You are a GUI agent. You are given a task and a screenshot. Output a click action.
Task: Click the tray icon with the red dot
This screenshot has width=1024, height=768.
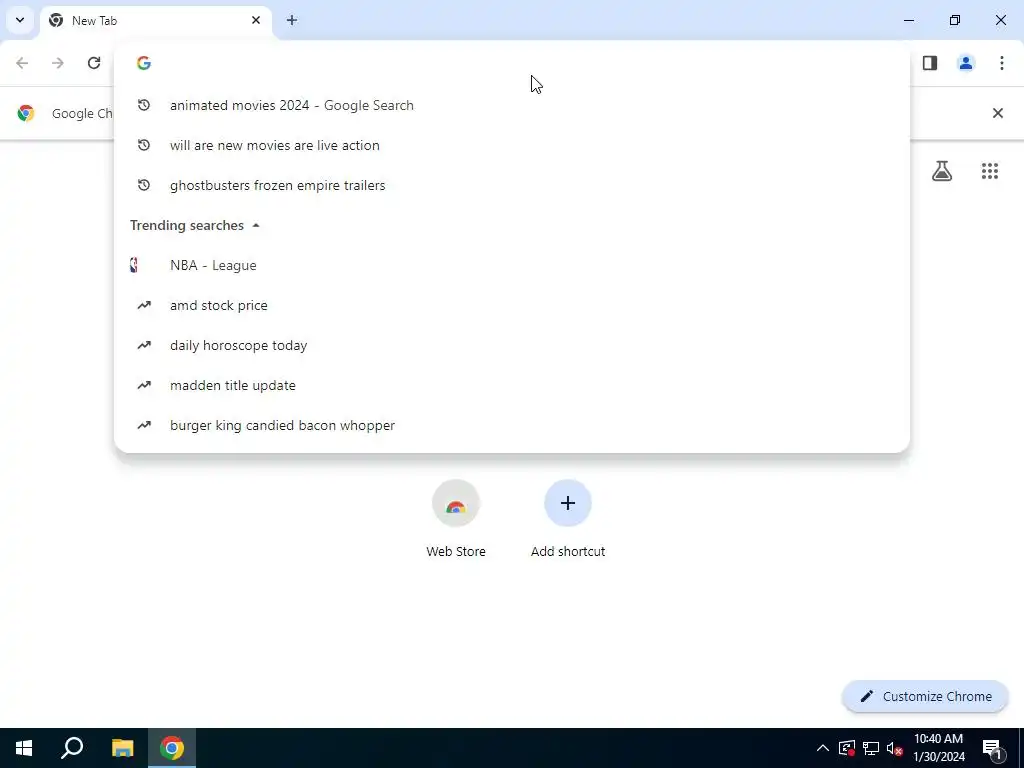846,748
